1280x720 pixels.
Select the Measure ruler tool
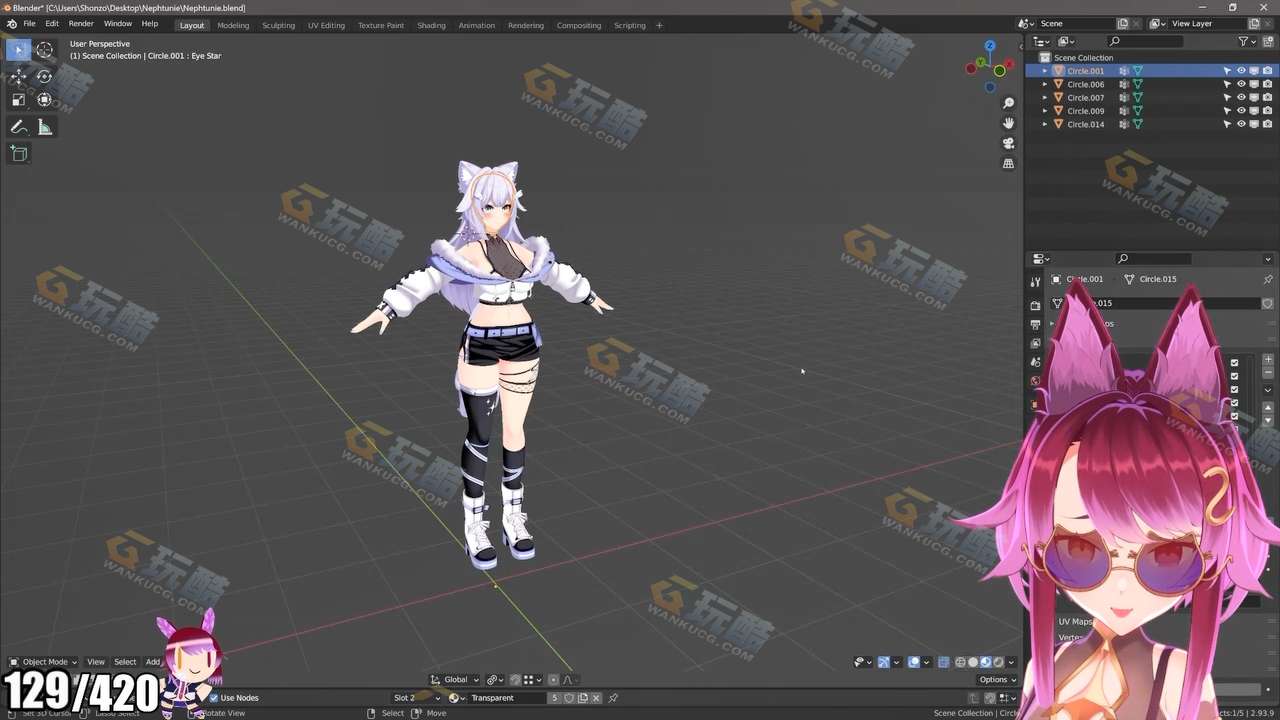[x=44, y=127]
